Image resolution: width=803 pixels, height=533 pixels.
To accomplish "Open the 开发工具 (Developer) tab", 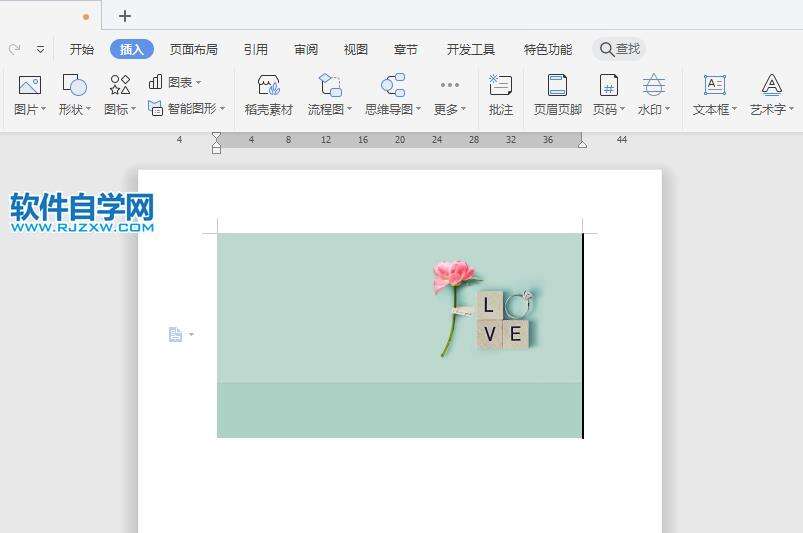I will pyautogui.click(x=471, y=49).
